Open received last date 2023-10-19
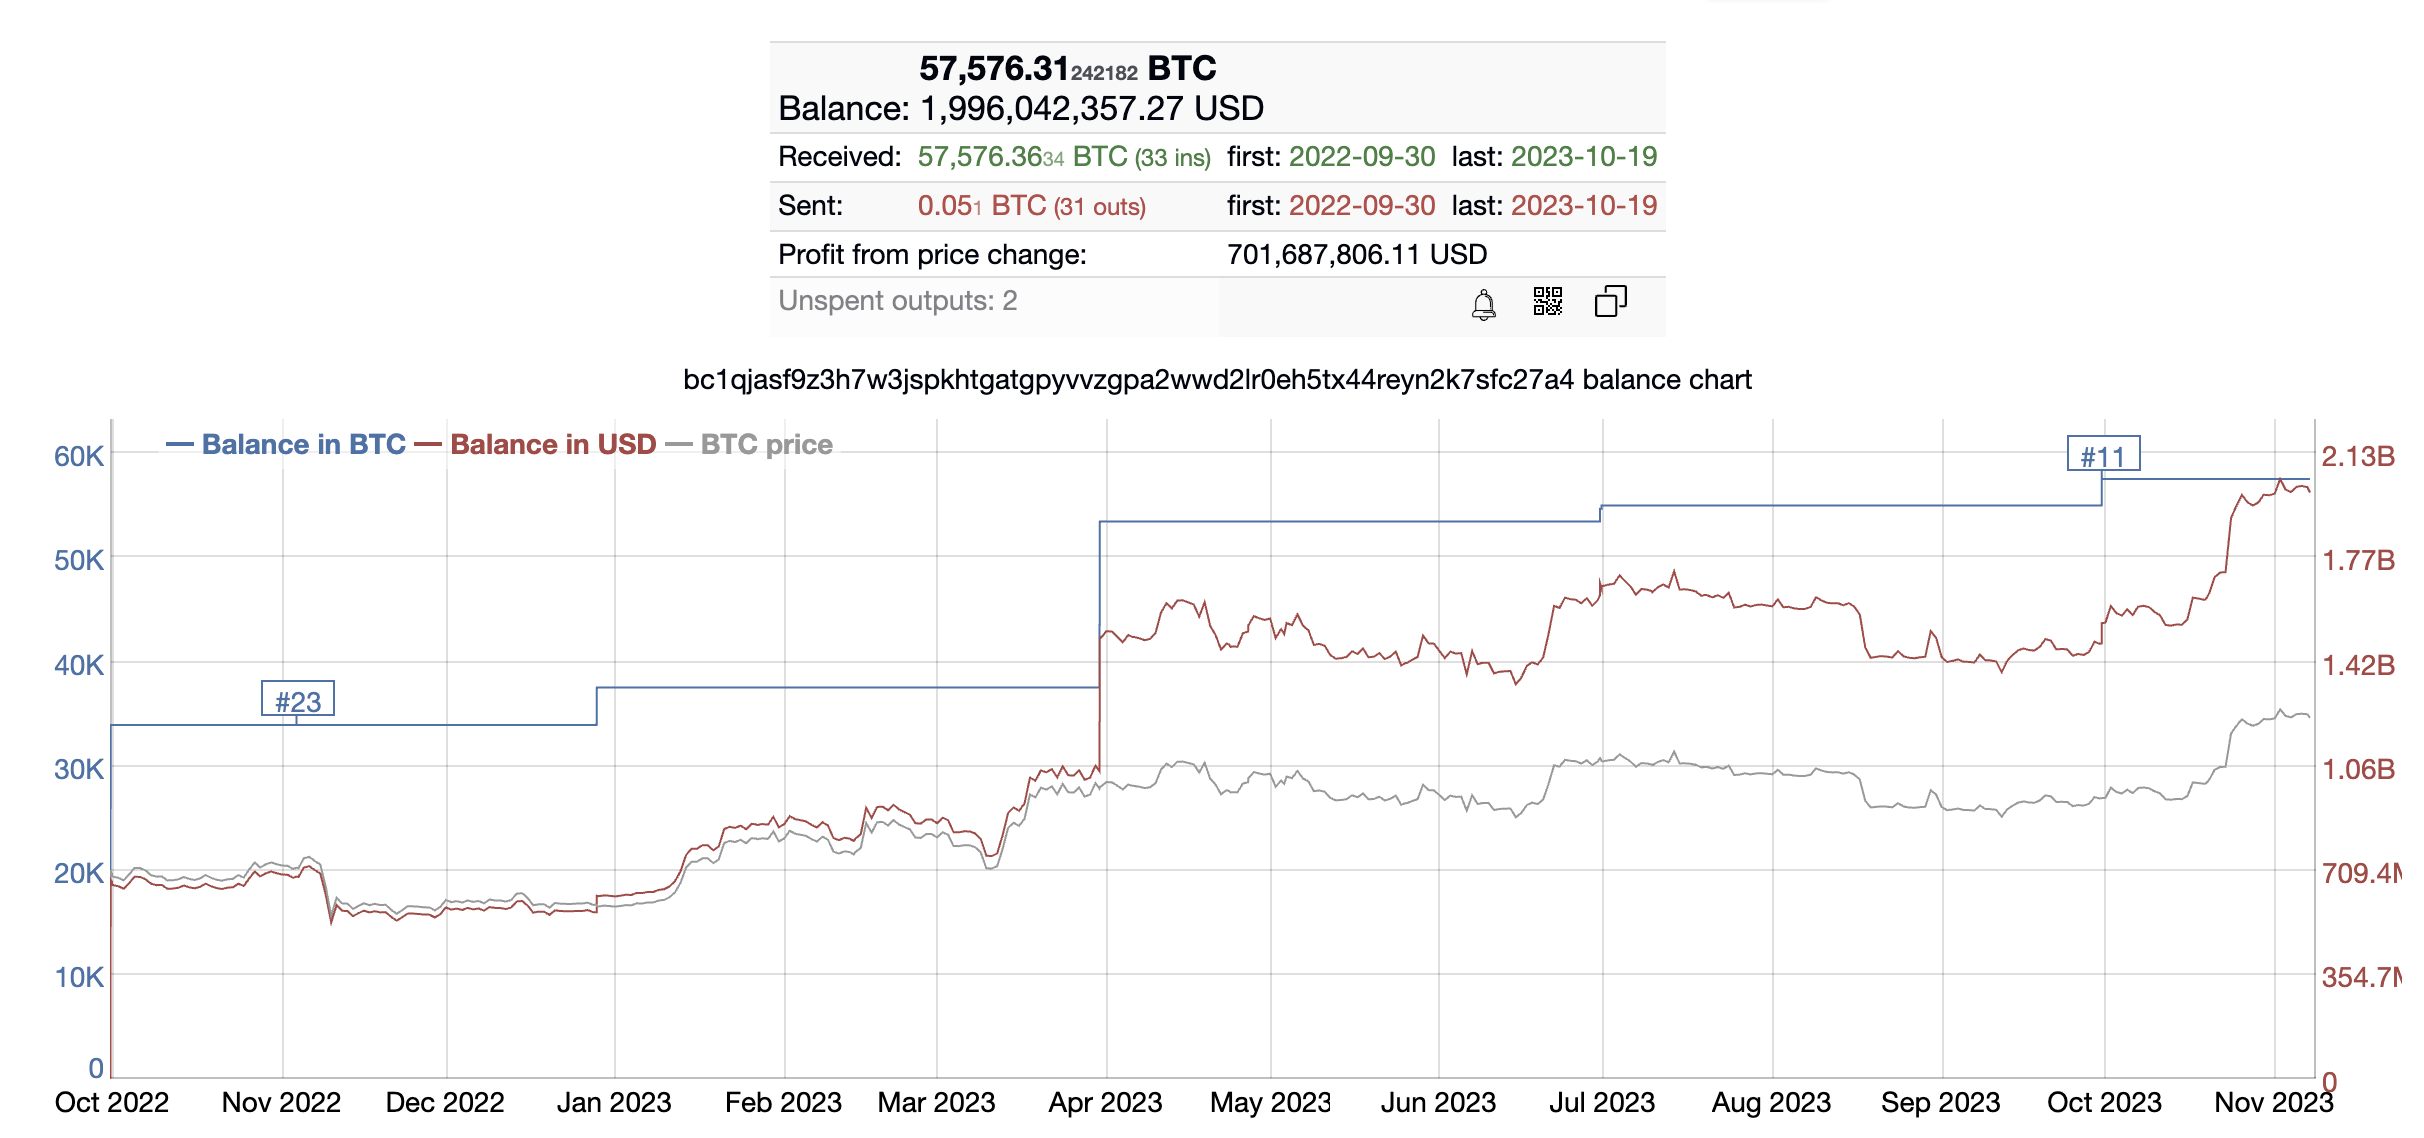 1584,157
